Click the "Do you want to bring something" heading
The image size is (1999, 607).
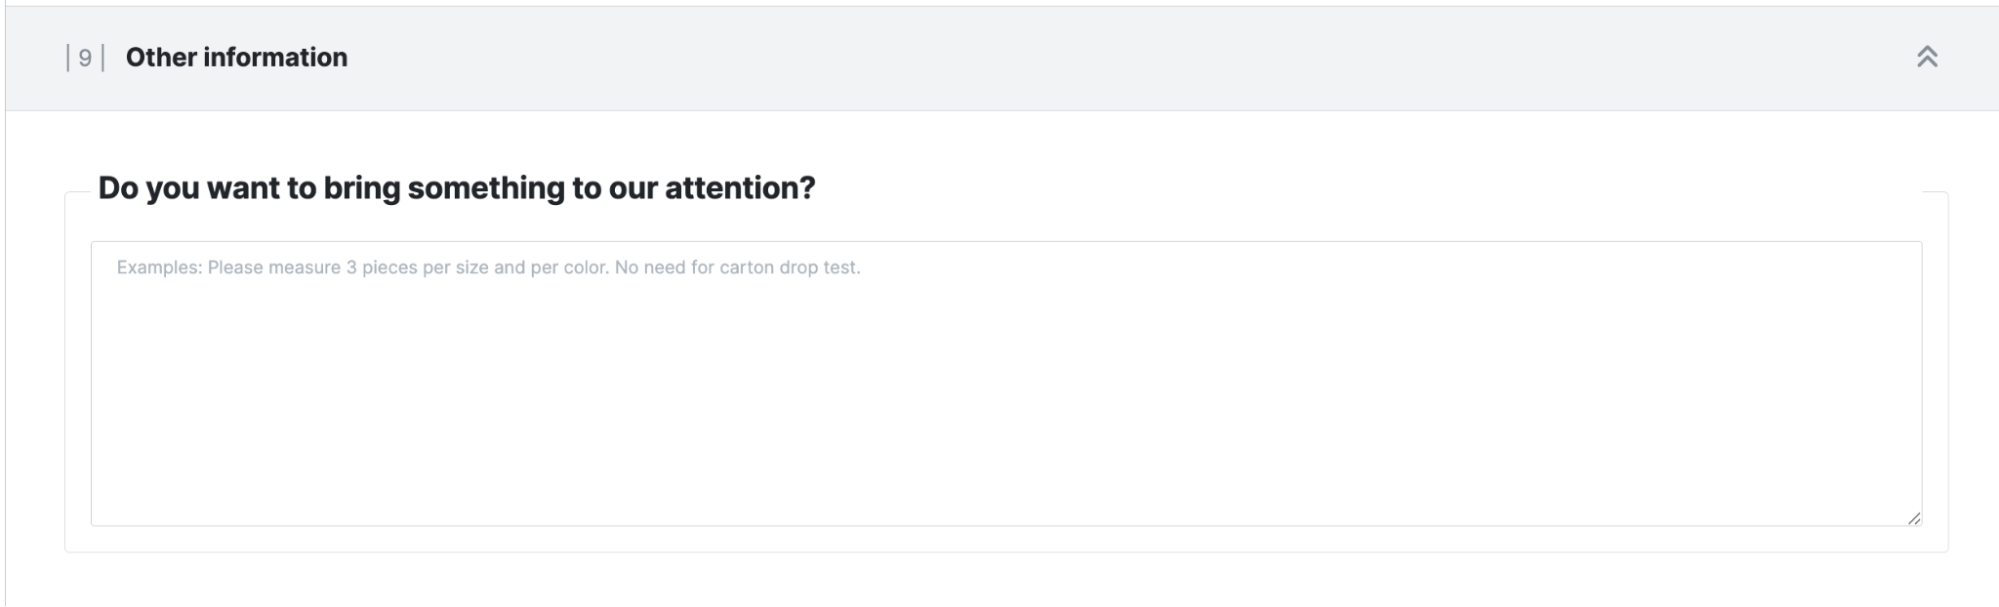click(456, 188)
